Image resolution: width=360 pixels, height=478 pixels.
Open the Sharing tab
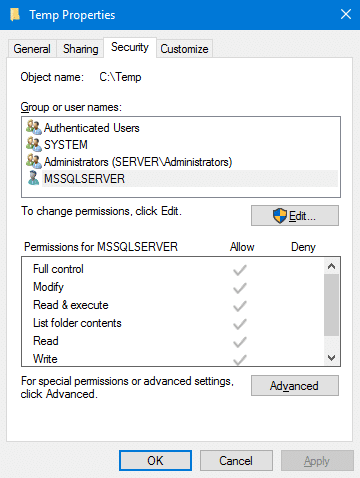coord(80,49)
